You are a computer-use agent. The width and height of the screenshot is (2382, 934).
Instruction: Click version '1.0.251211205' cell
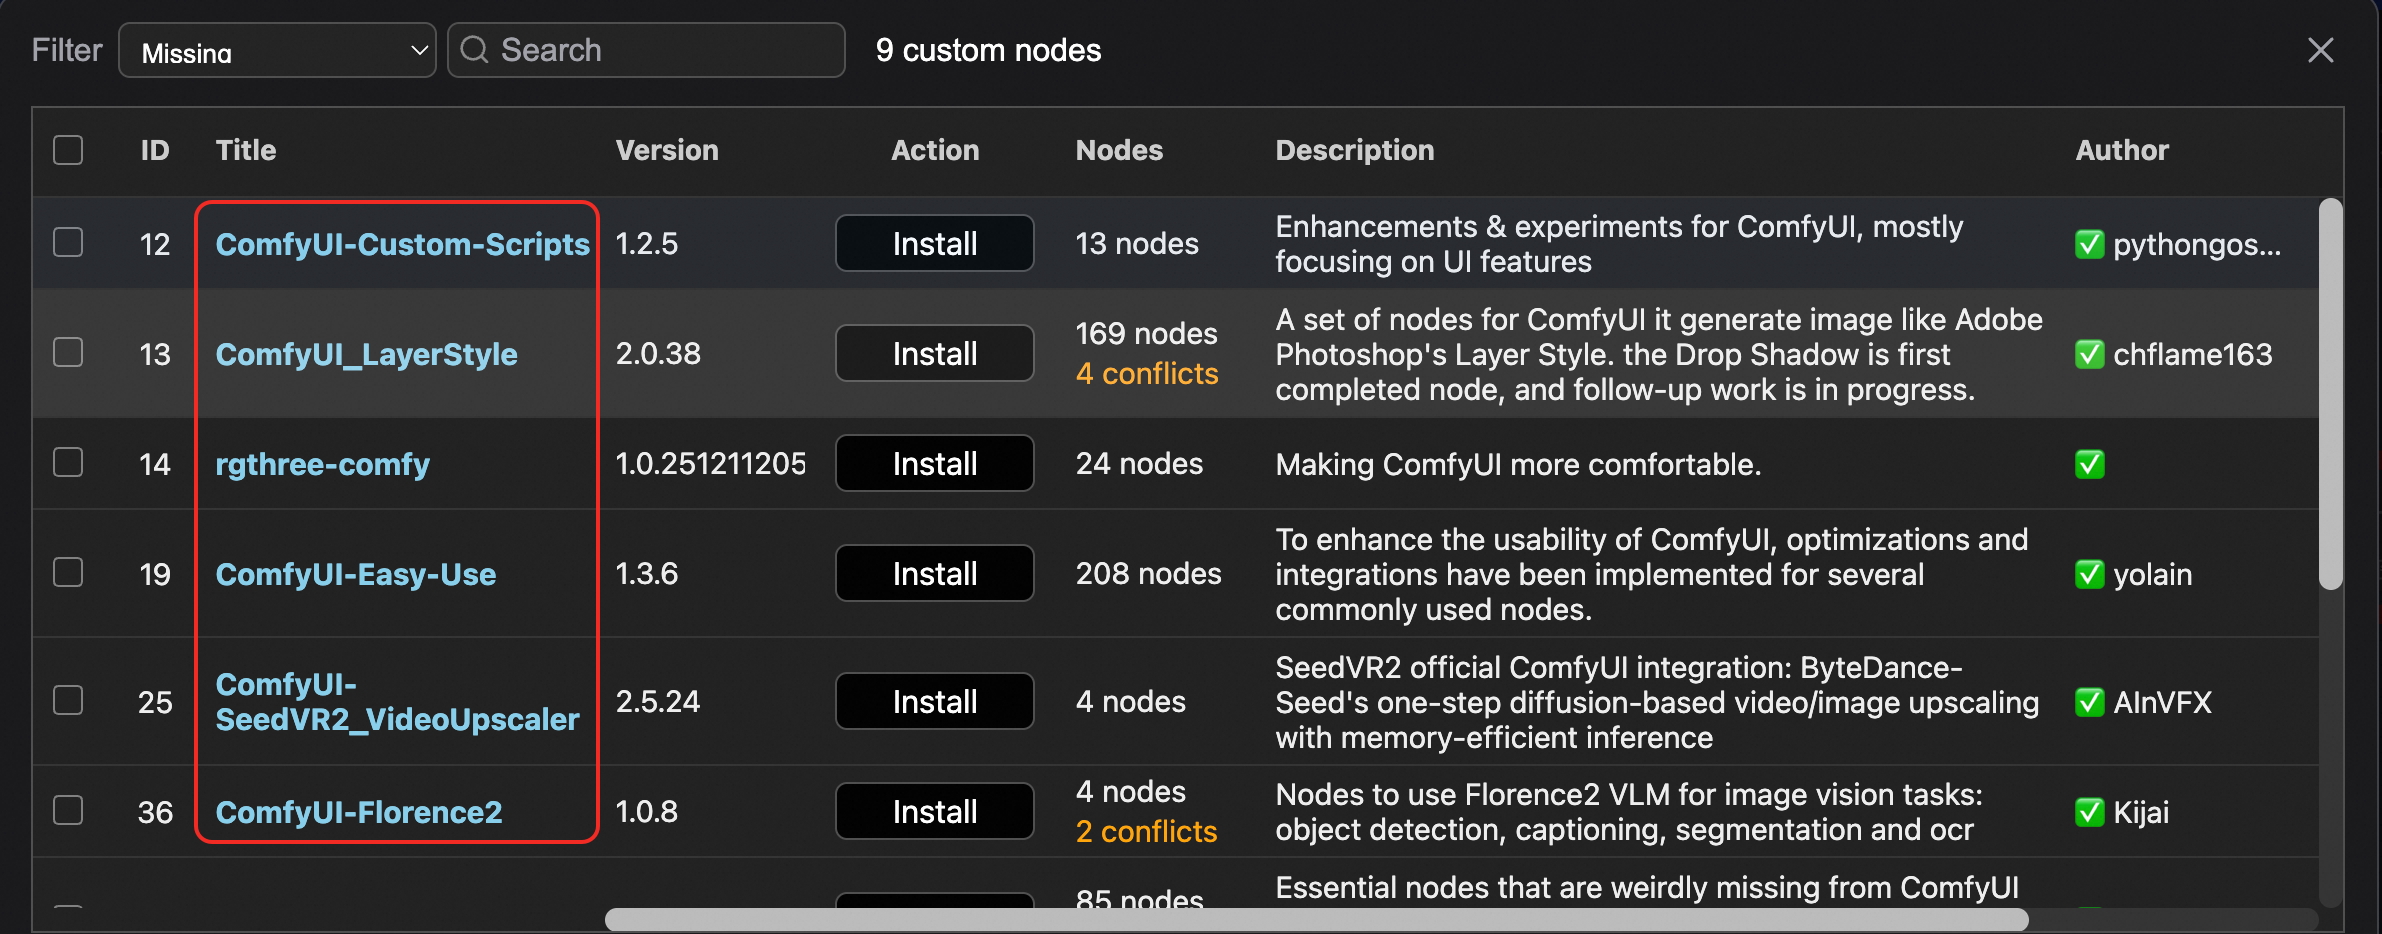711,464
